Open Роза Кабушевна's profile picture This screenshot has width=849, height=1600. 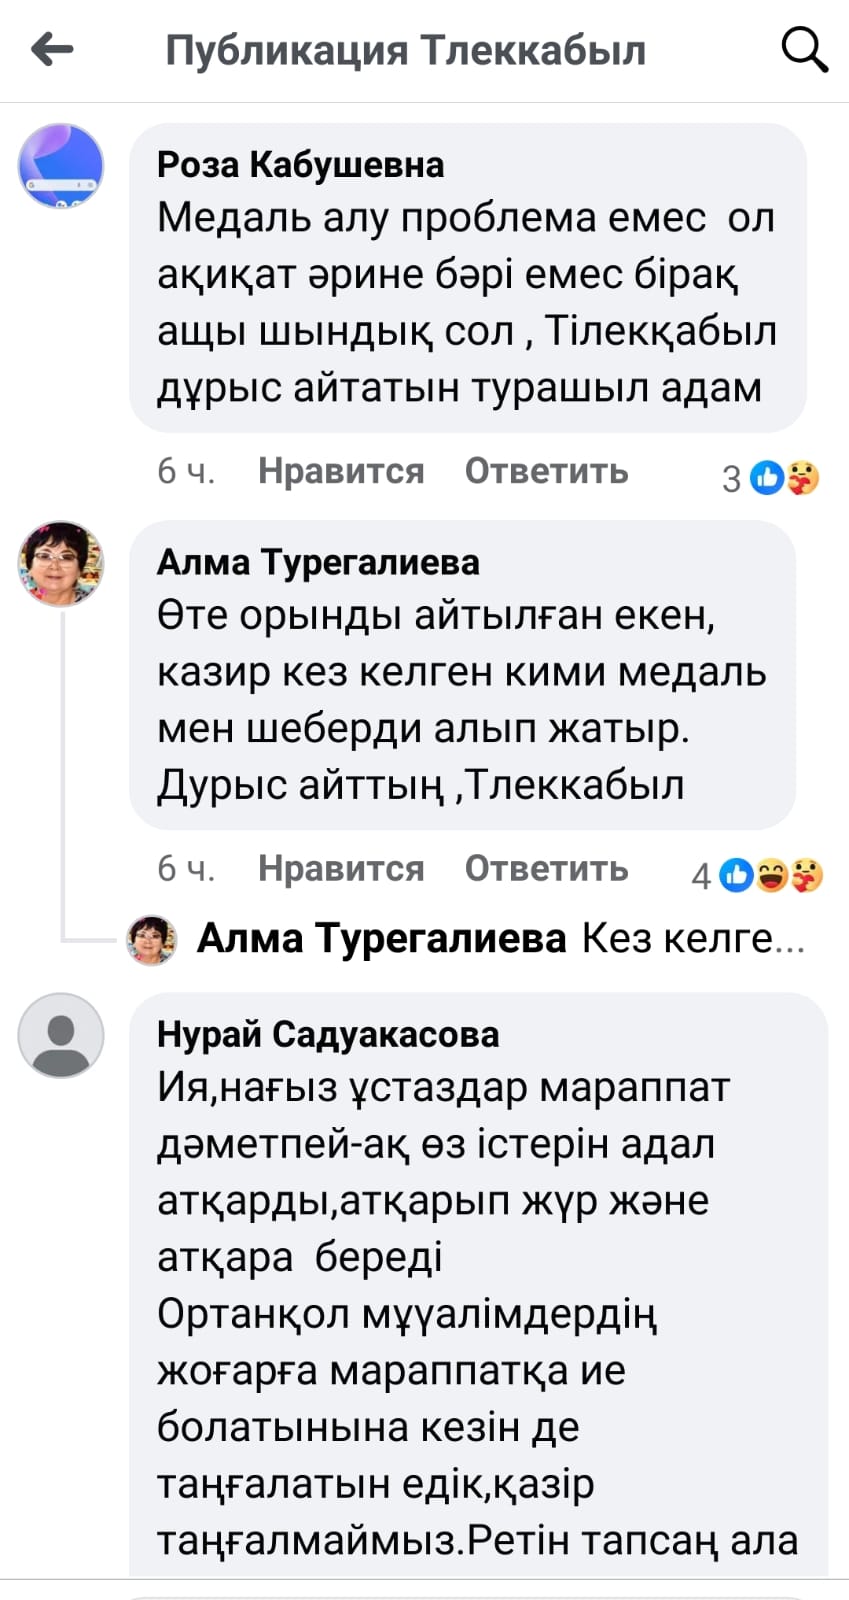pos(61,166)
